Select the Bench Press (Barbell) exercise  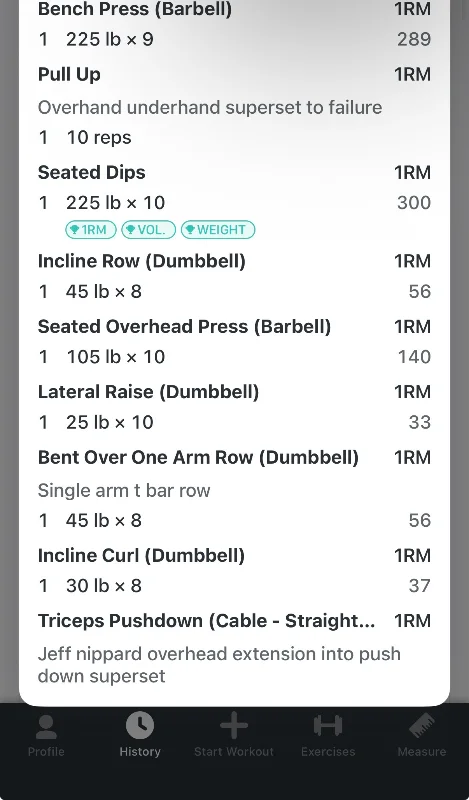tap(135, 9)
